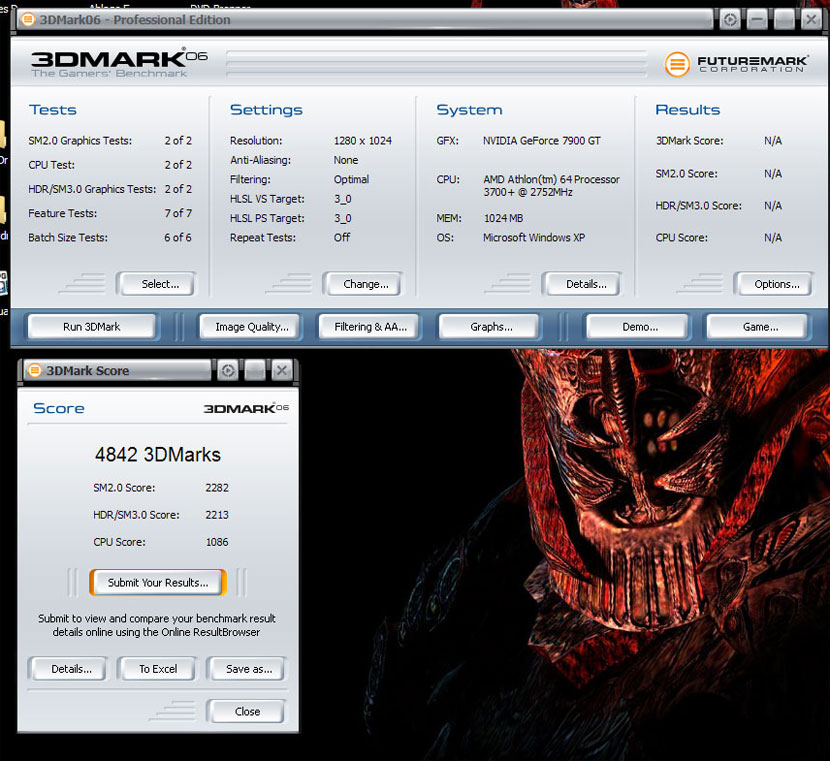Export results with To Excel
The height and width of the screenshot is (761, 830).
click(157, 669)
